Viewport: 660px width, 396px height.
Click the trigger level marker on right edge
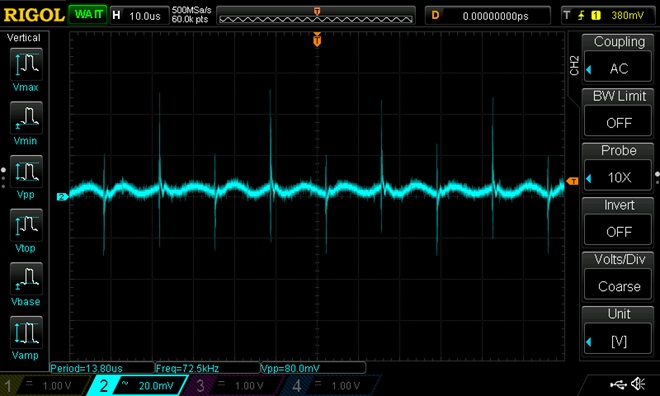(572, 181)
